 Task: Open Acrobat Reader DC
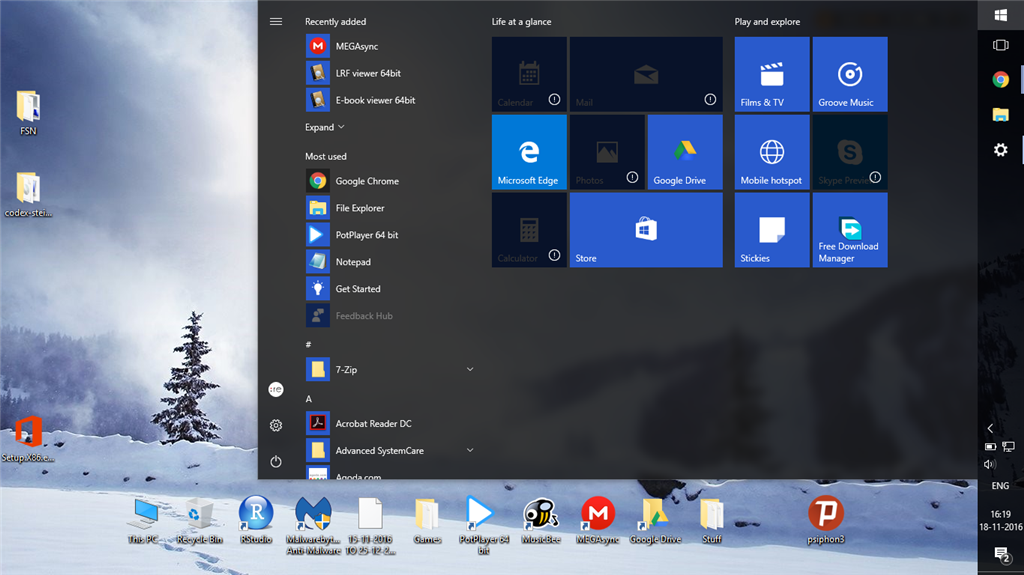click(390, 423)
